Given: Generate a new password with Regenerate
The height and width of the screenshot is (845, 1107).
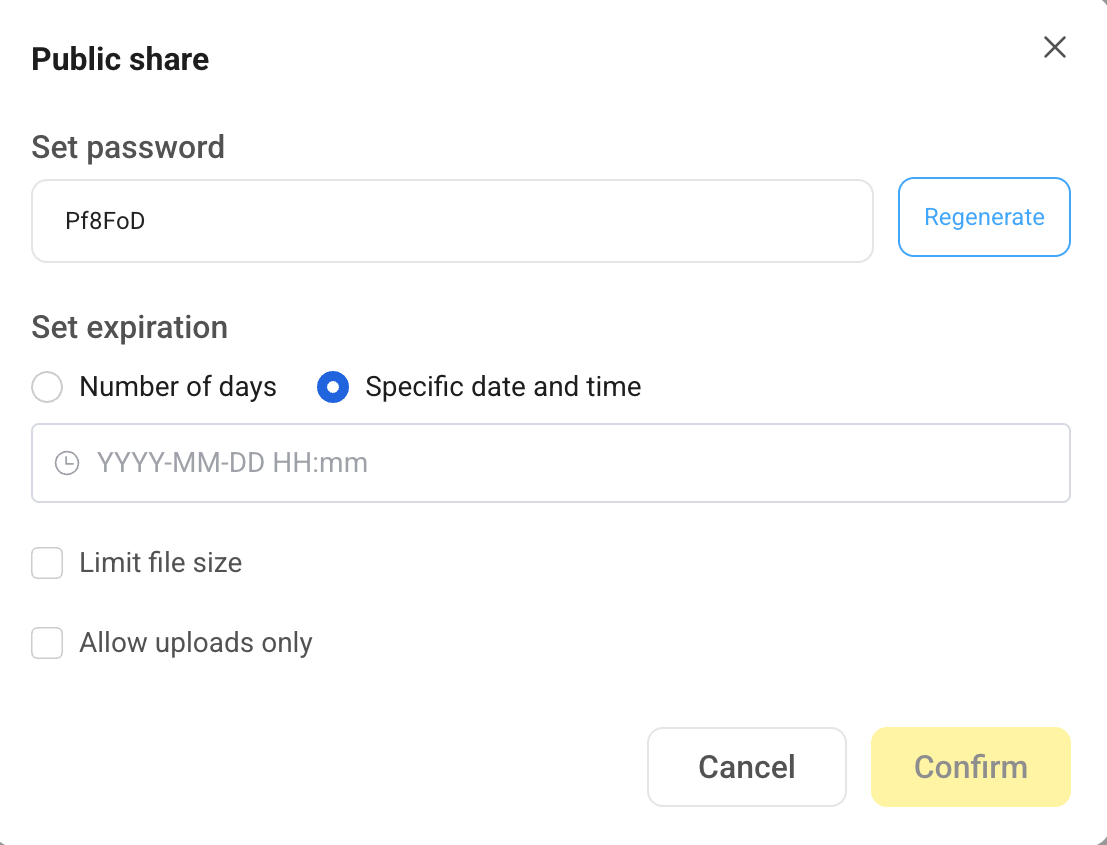Looking at the screenshot, I should (x=983, y=217).
